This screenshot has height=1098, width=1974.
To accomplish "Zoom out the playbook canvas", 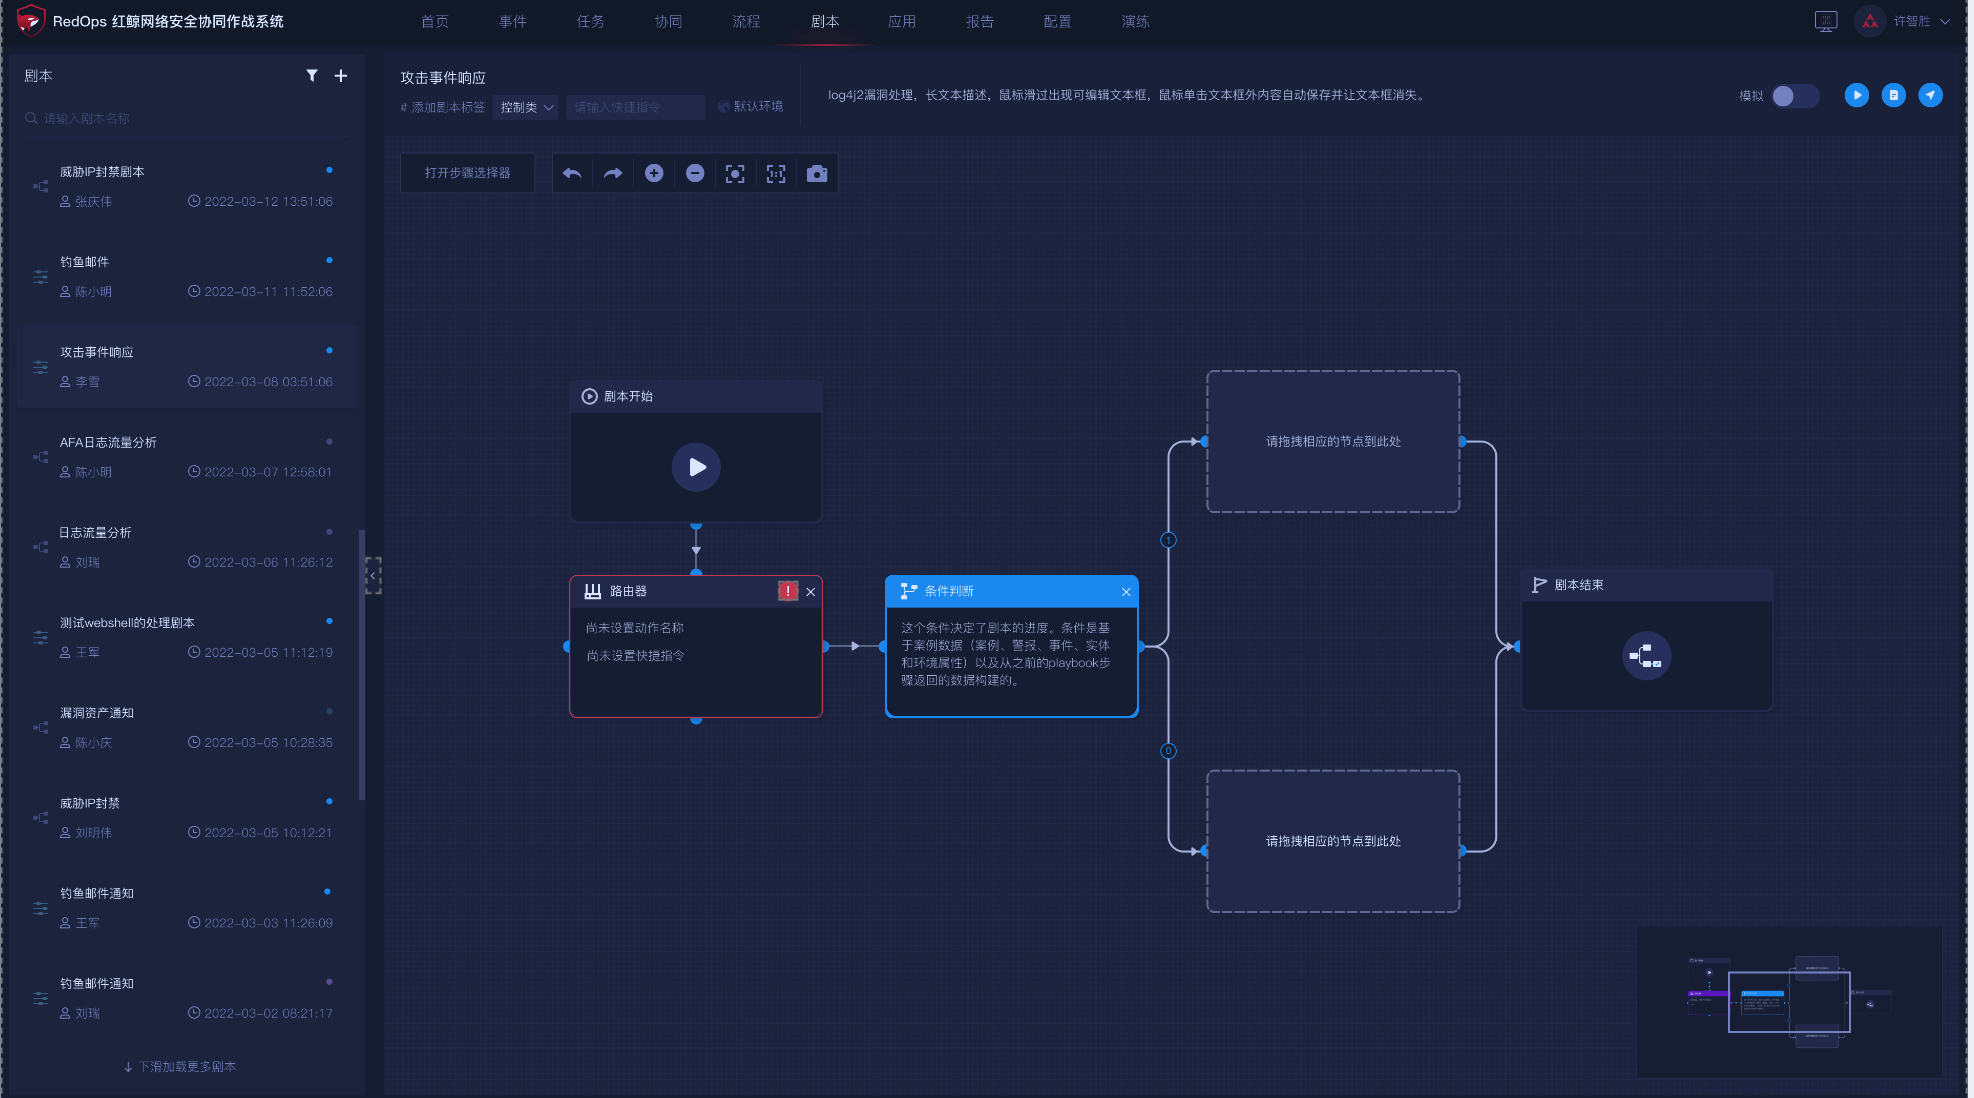I will 695,173.
